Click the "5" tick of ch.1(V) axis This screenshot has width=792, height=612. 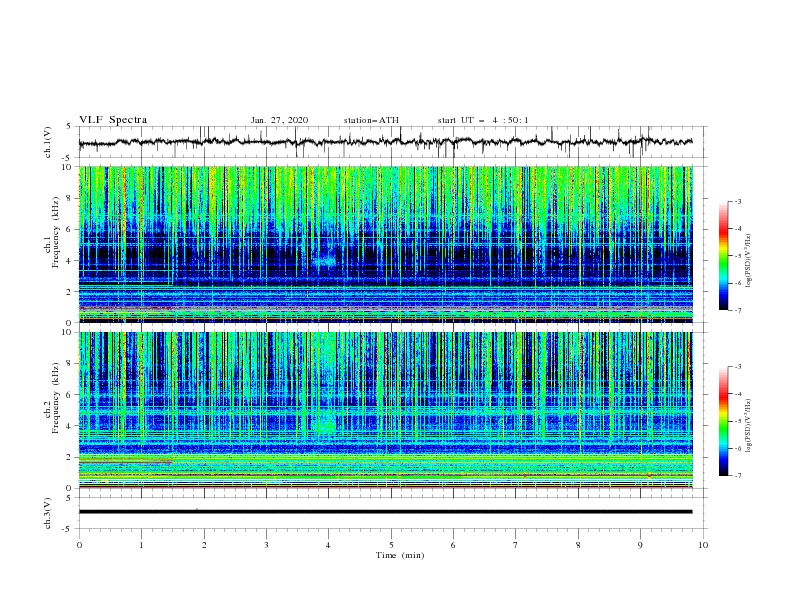[70, 126]
